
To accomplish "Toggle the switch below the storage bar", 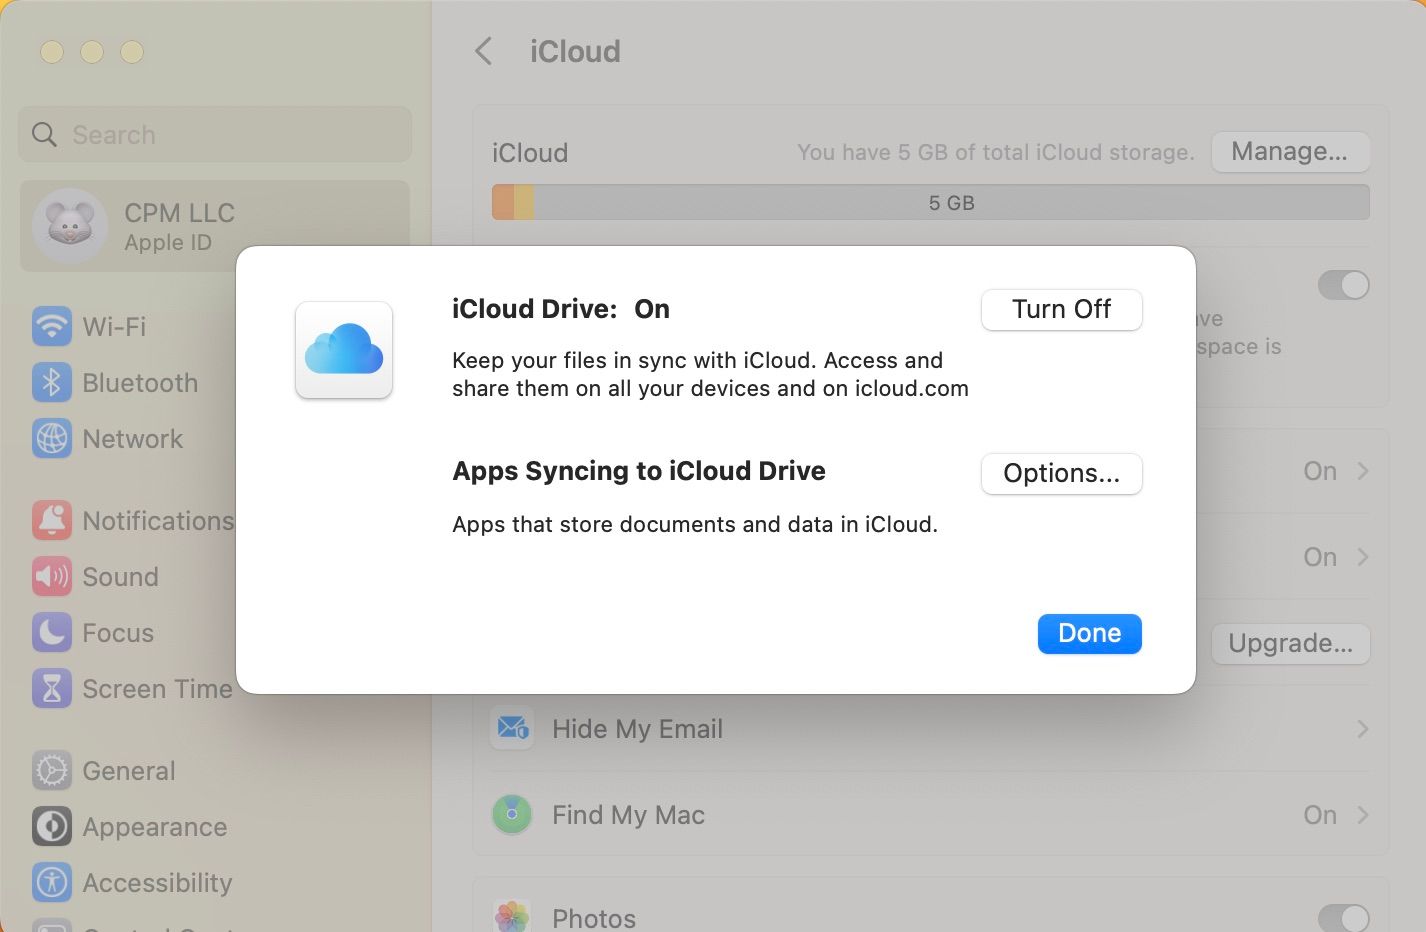I will (1343, 285).
